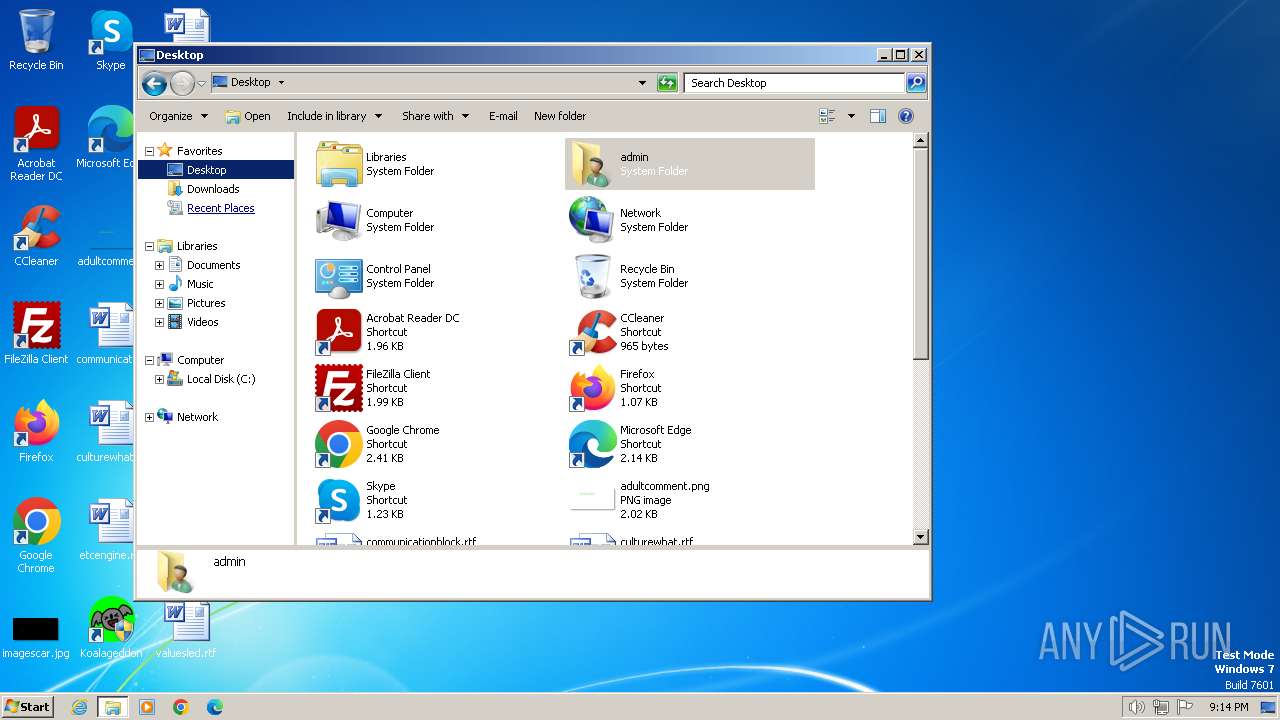Click the Forward navigation arrow in Explorer

click(182, 83)
